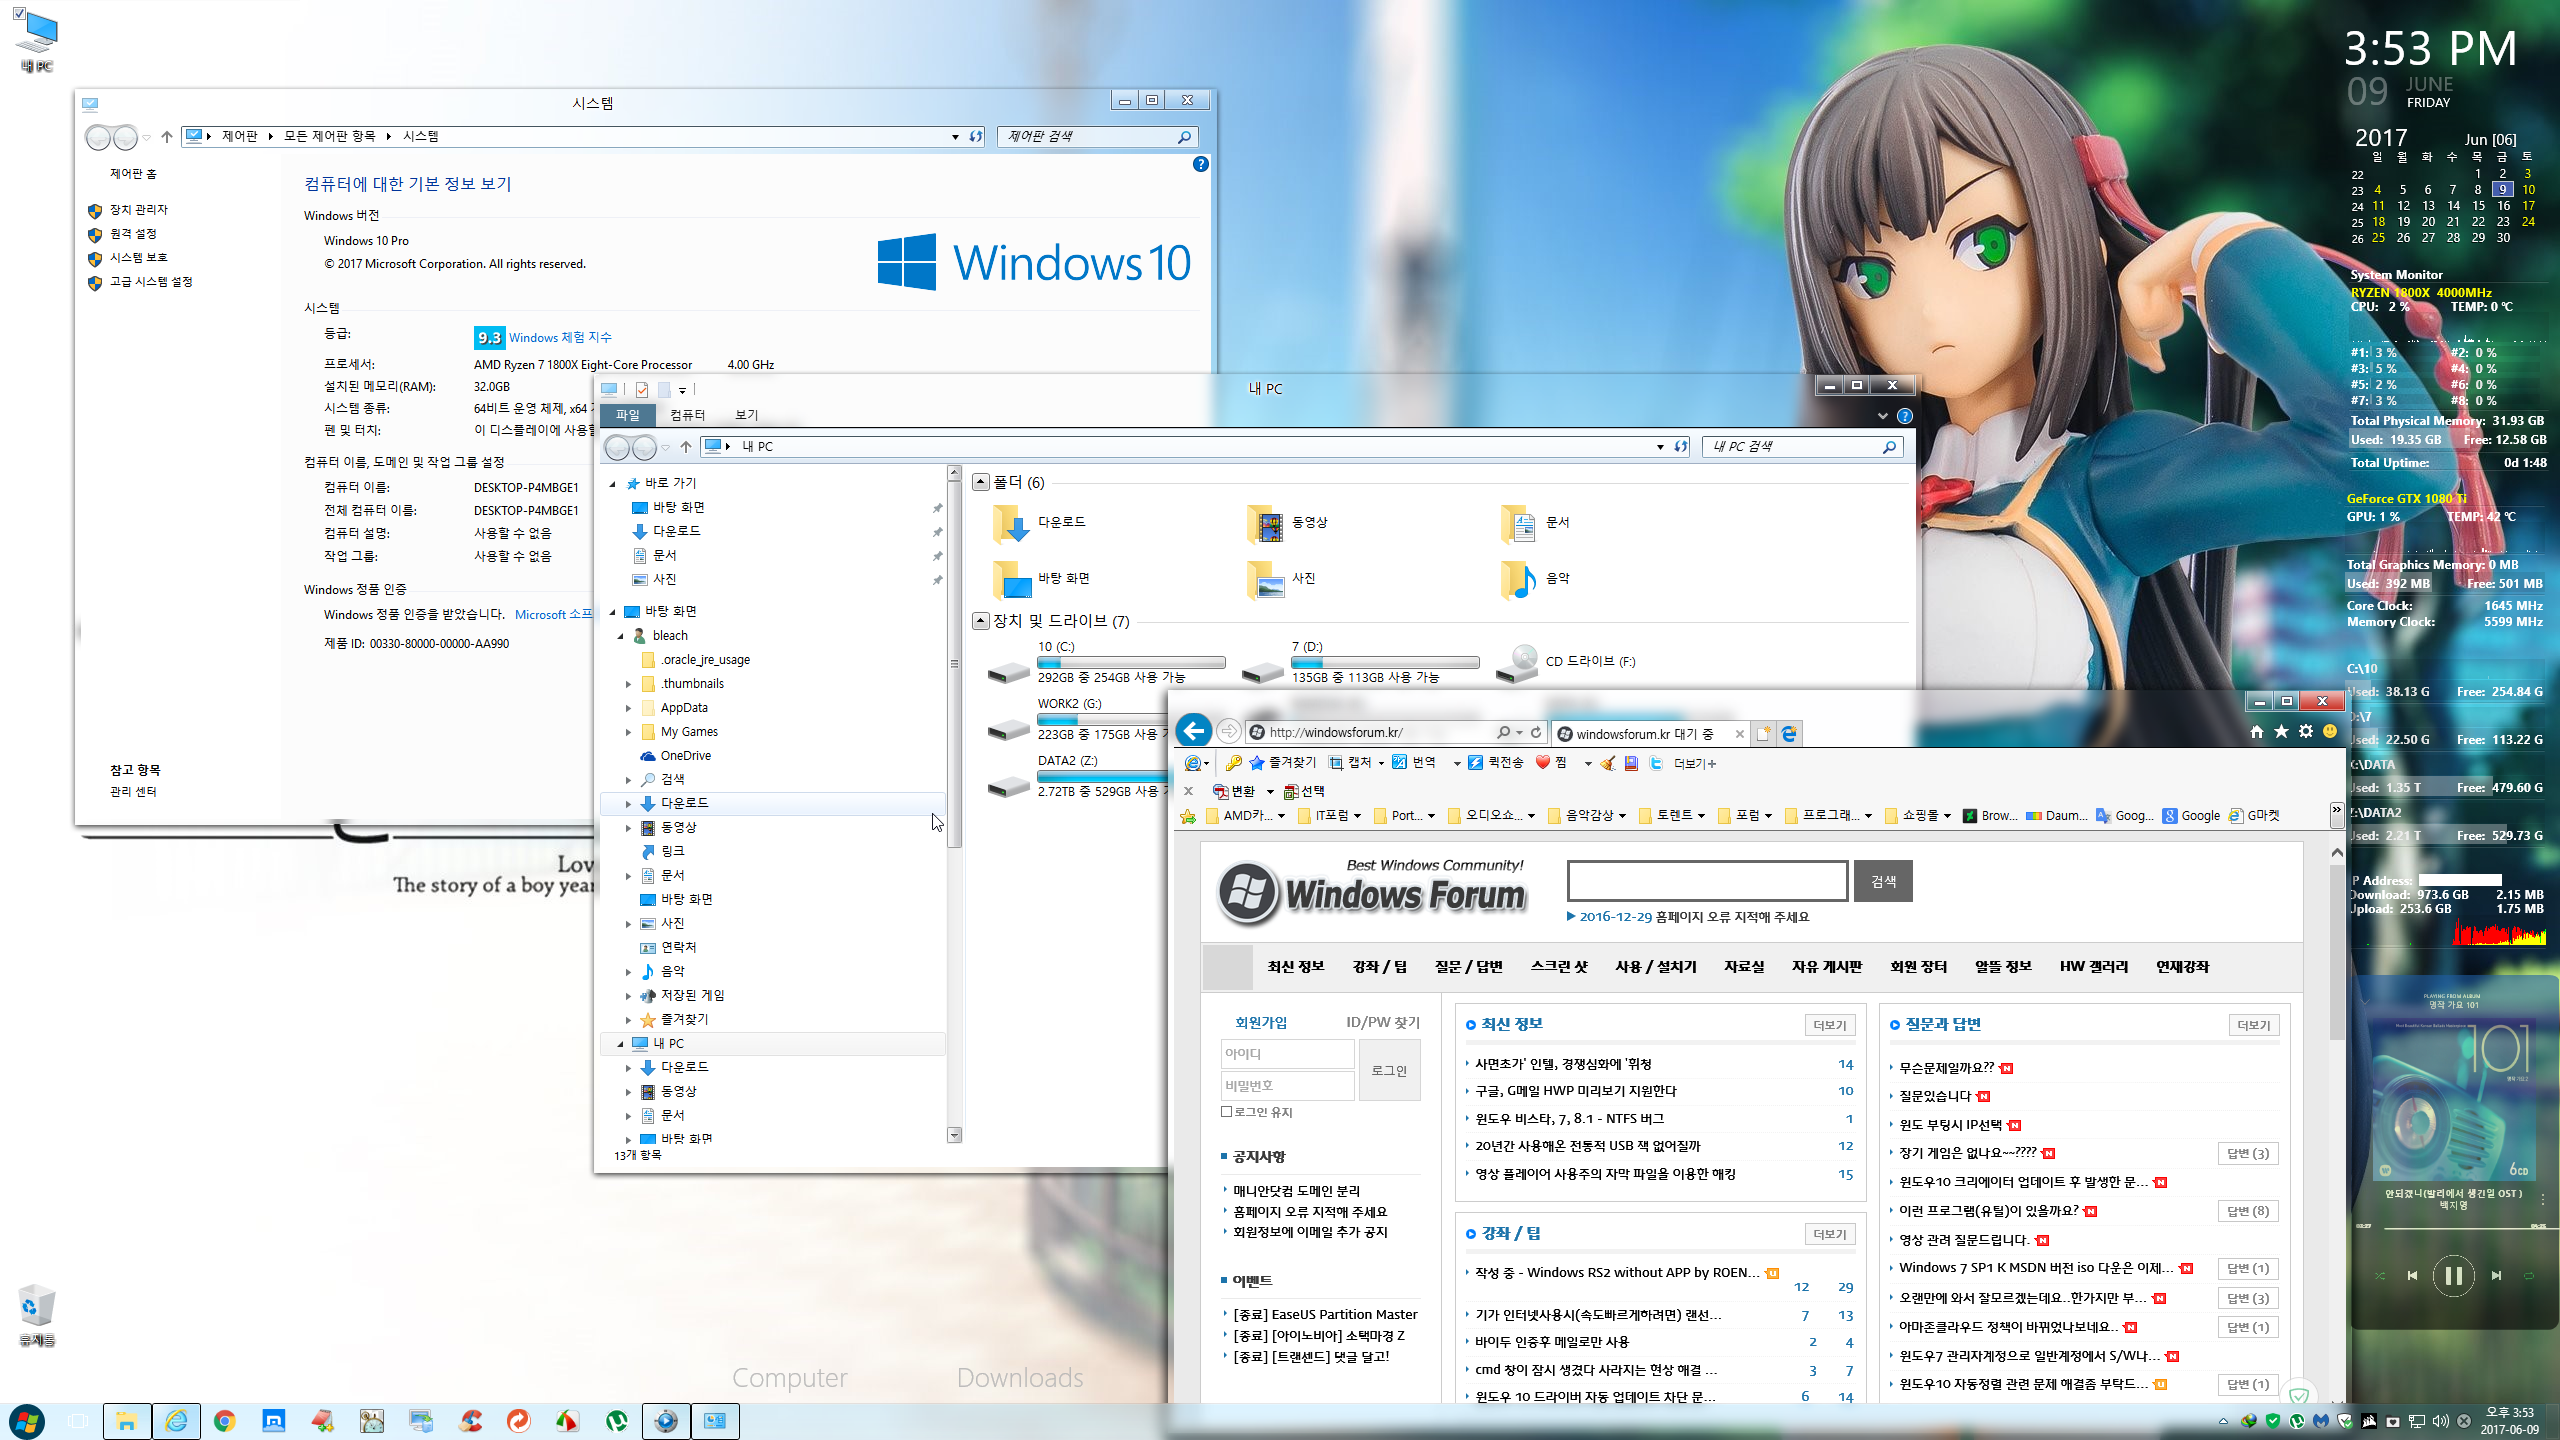Launch Maxthon browser from the taskbar
Viewport: 2560px width, 1440px height.
pyautogui.click(x=274, y=1421)
